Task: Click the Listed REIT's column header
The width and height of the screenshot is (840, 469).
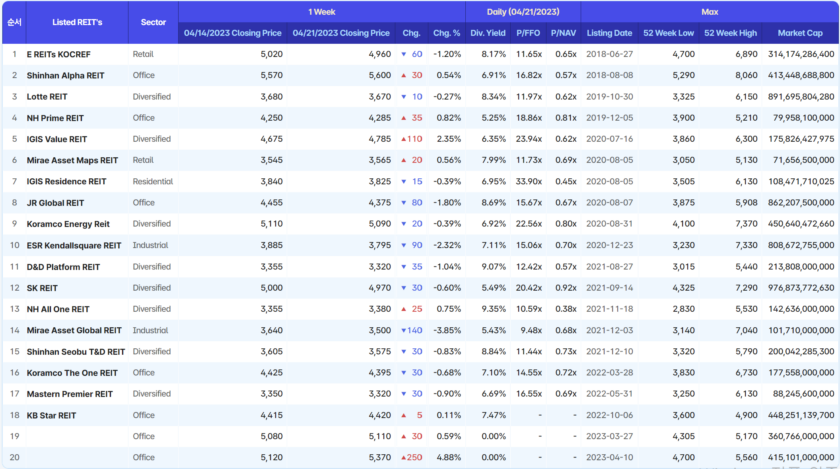Action: [77, 23]
